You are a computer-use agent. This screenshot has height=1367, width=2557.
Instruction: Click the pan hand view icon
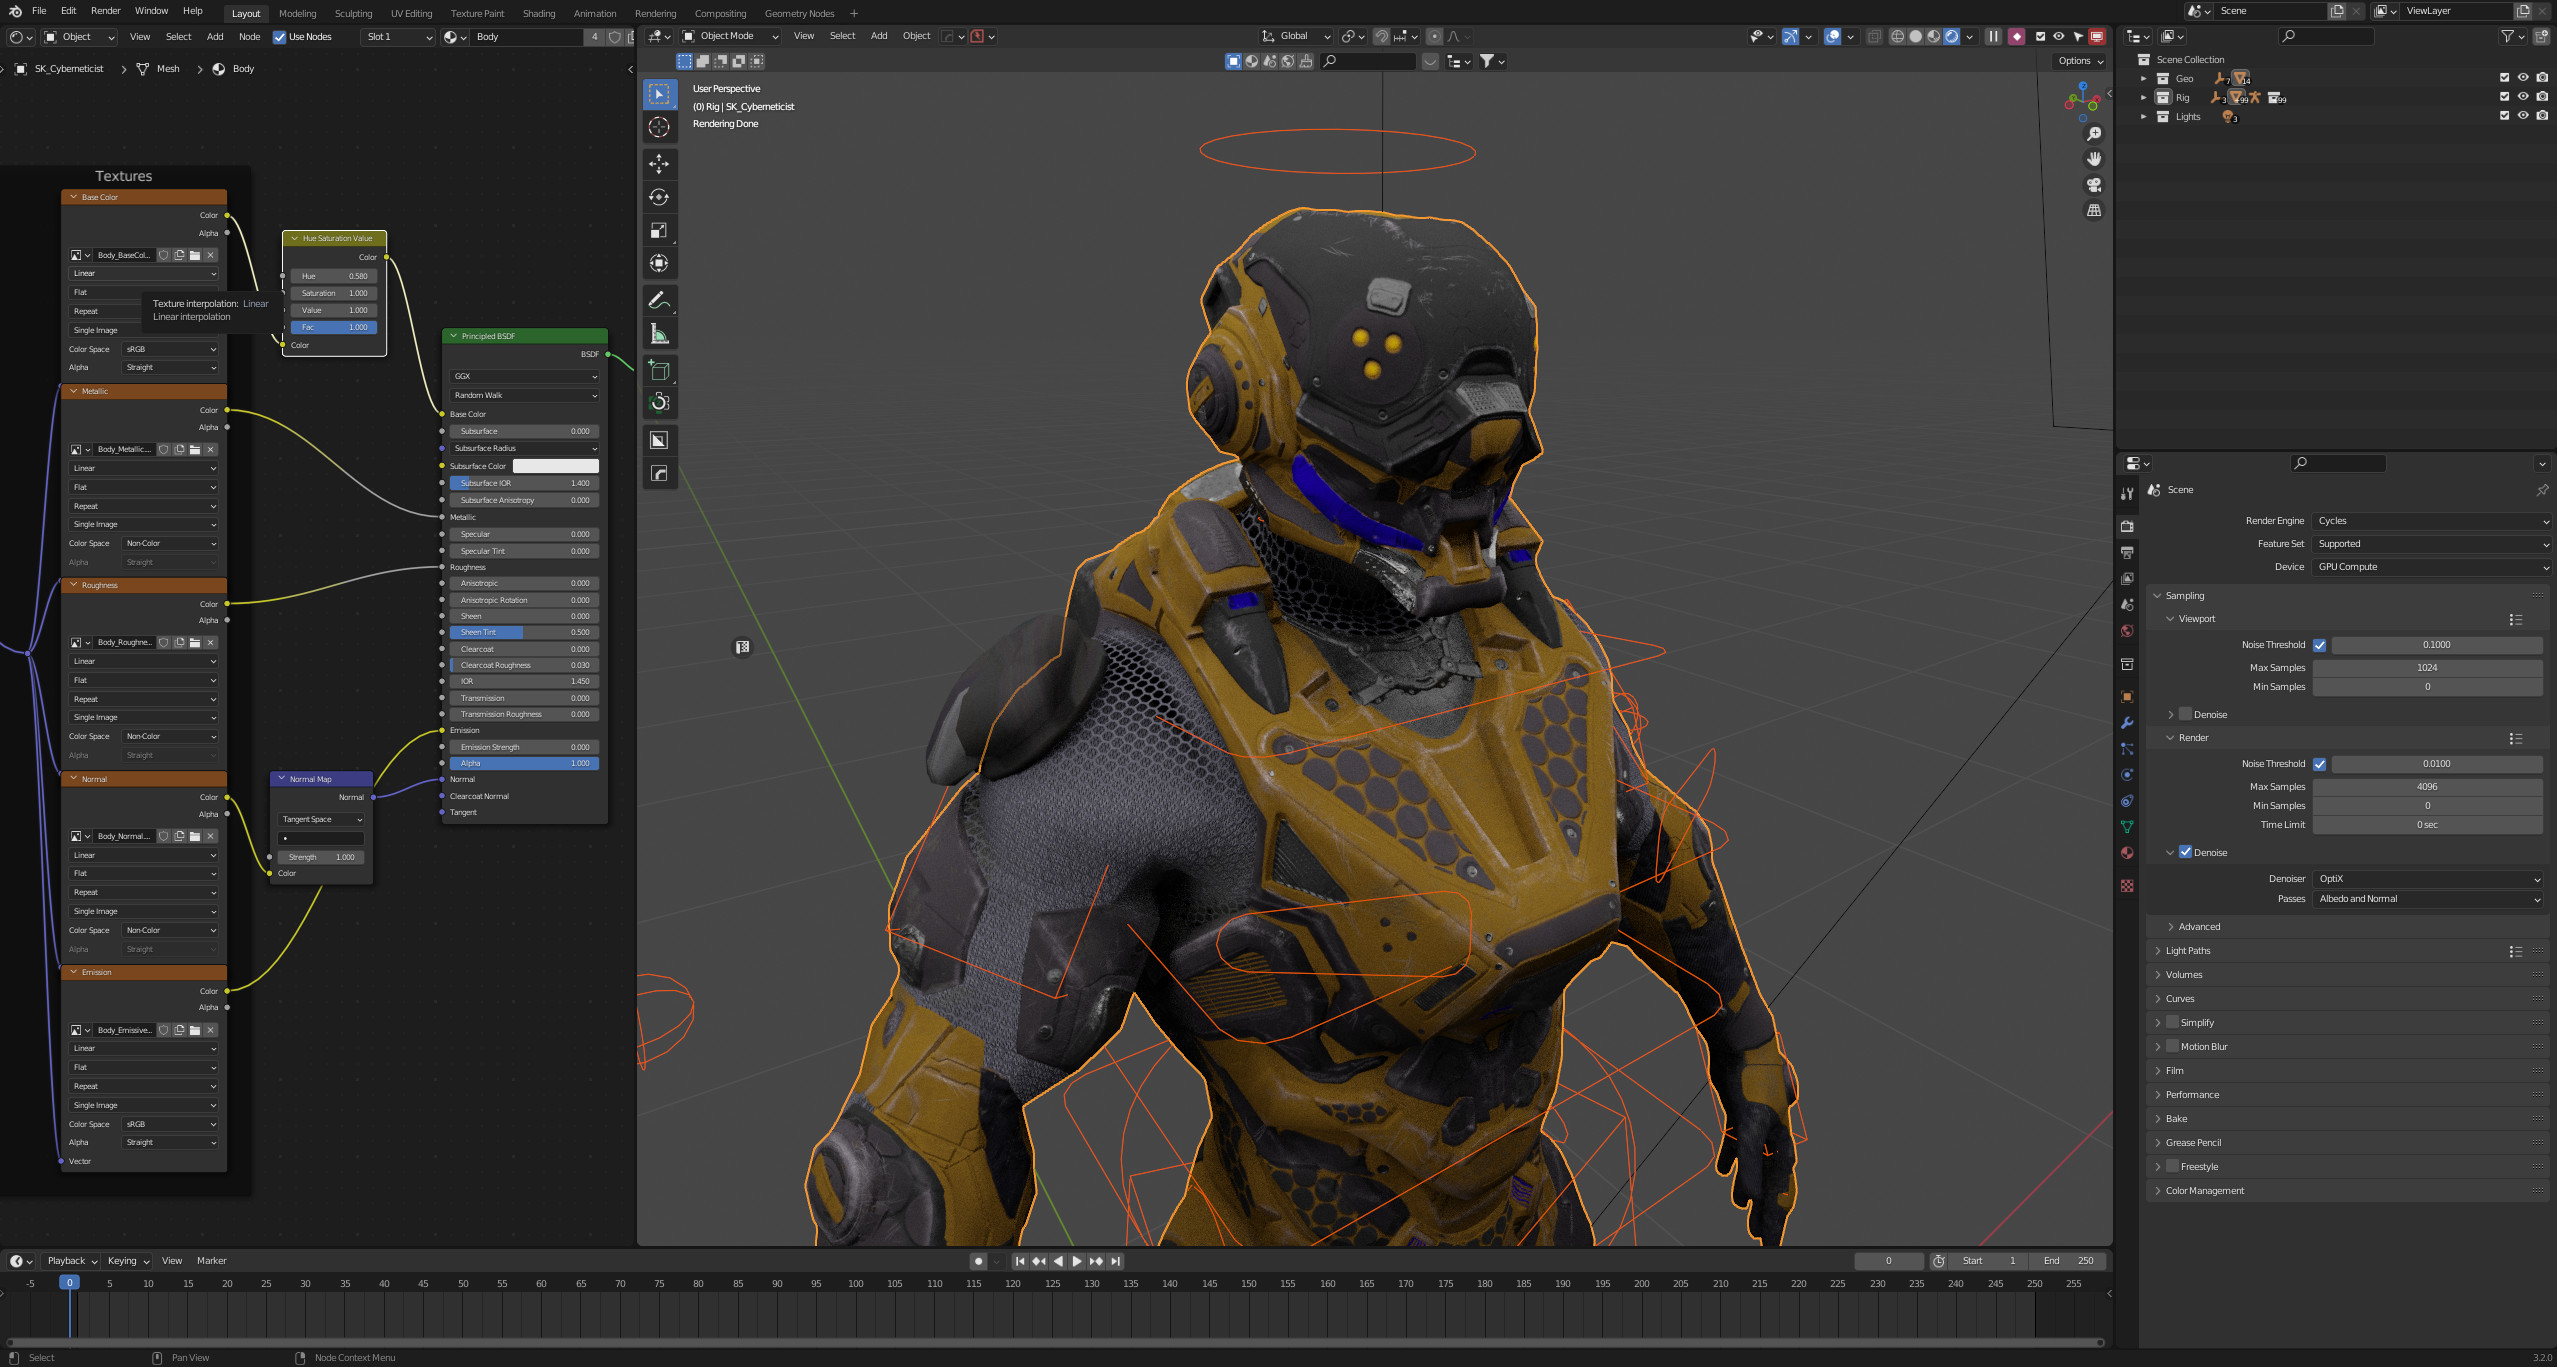pyautogui.click(x=2093, y=159)
